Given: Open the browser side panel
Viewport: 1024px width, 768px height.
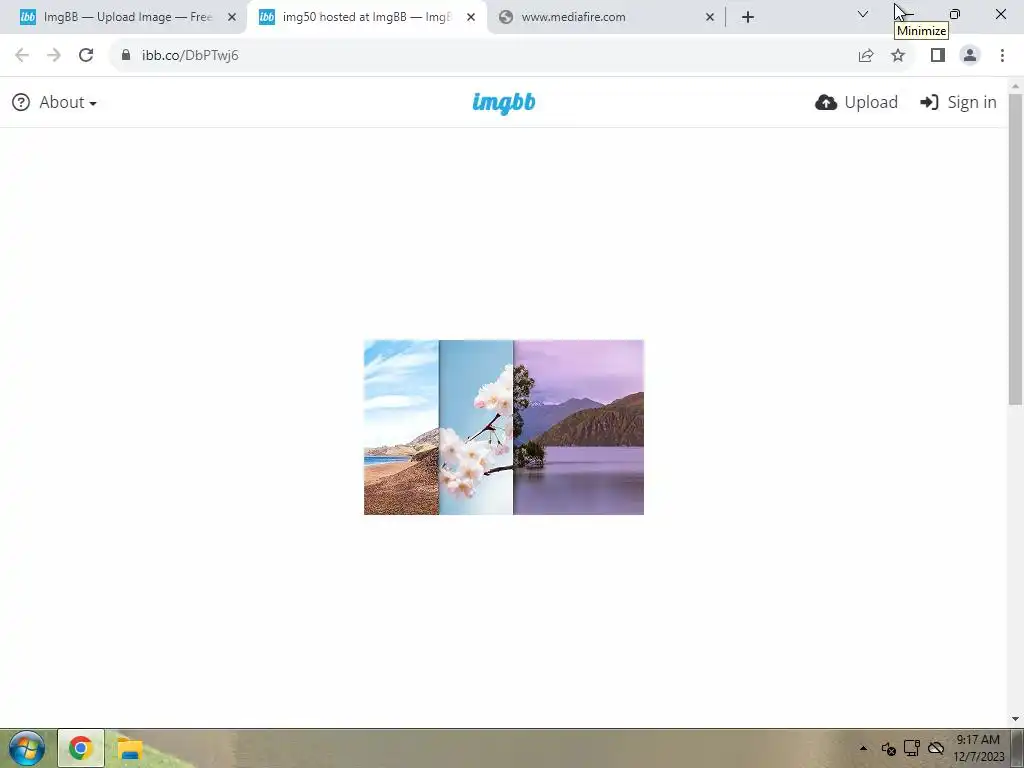Looking at the screenshot, I should click(x=938, y=56).
